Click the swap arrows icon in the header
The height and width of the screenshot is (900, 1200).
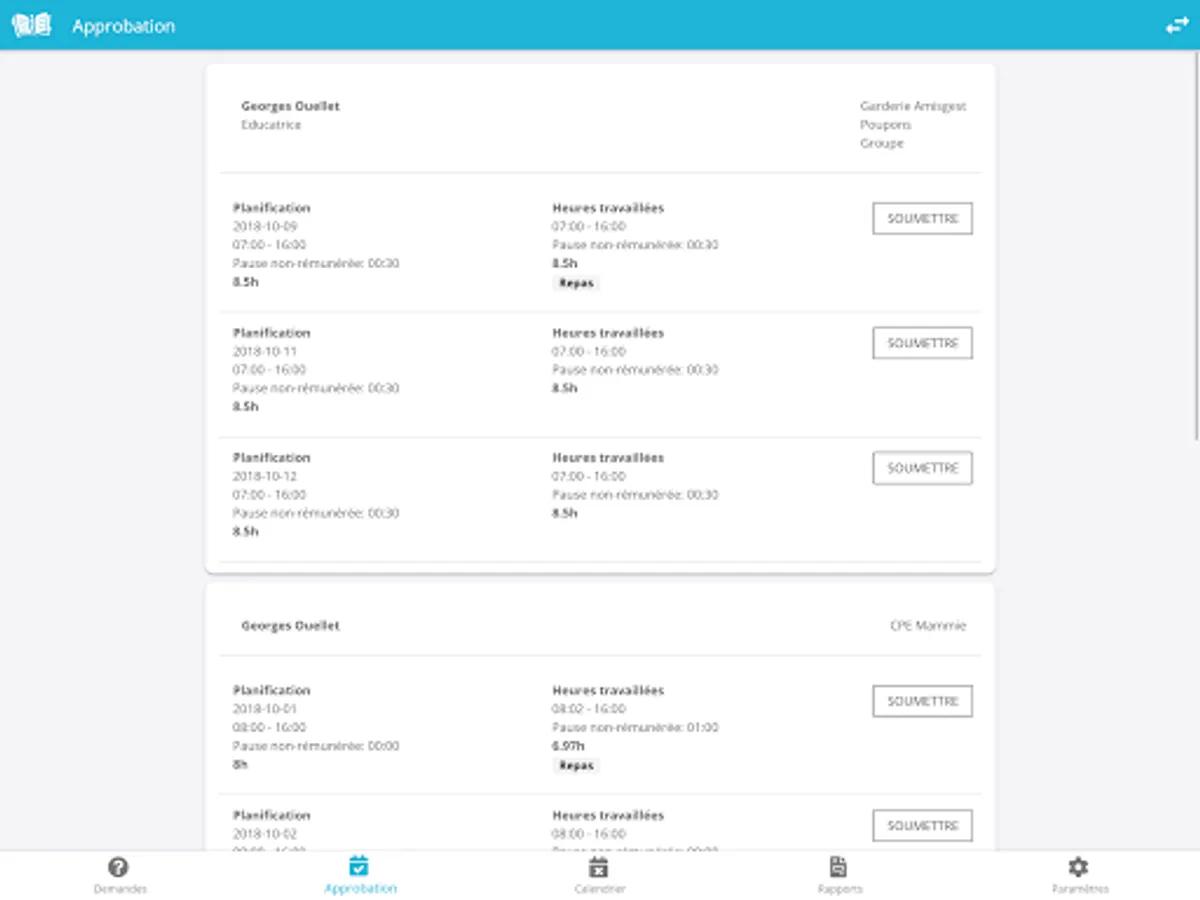1177,26
